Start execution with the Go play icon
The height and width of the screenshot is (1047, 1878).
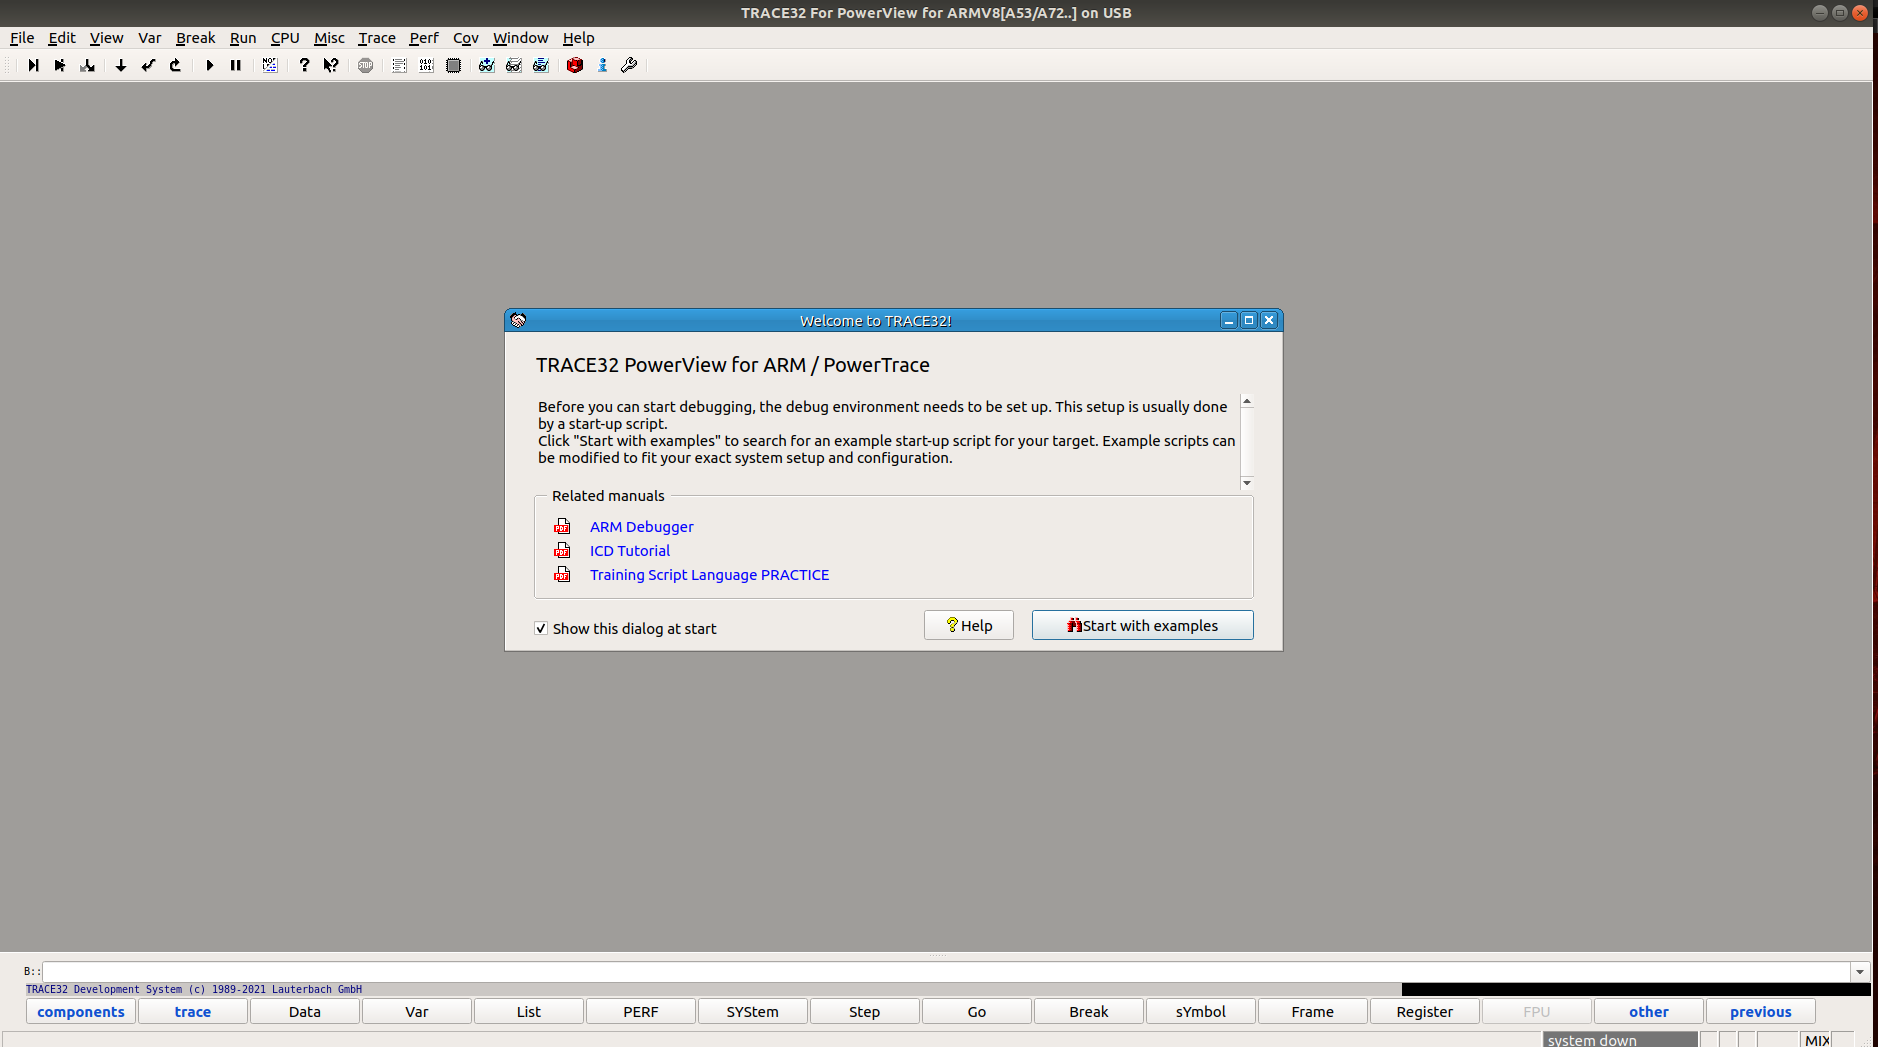click(x=209, y=65)
